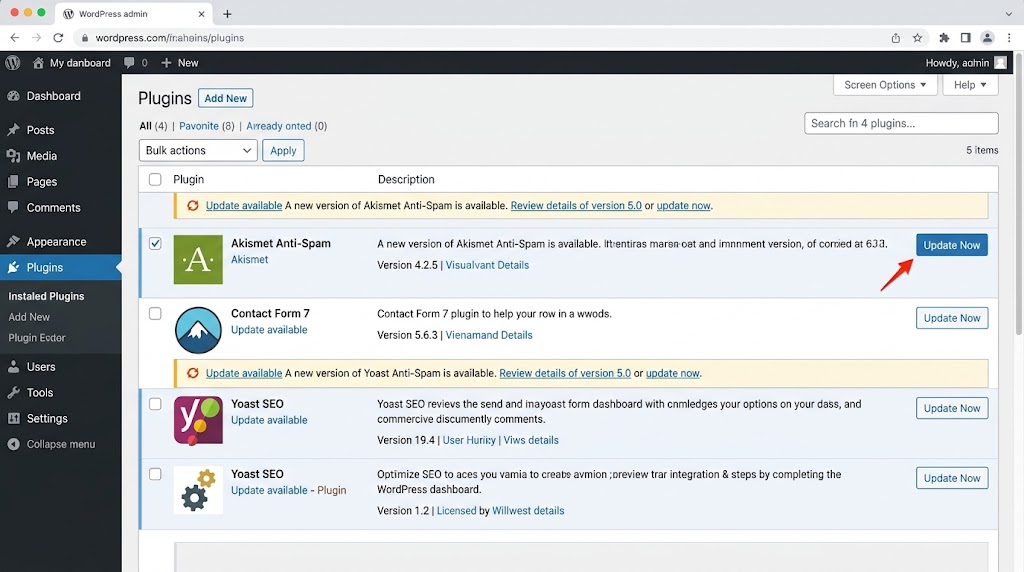Click Update Now for Akismet Anti-Spam
This screenshot has width=1024, height=572.
pyautogui.click(x=952, y=245)
